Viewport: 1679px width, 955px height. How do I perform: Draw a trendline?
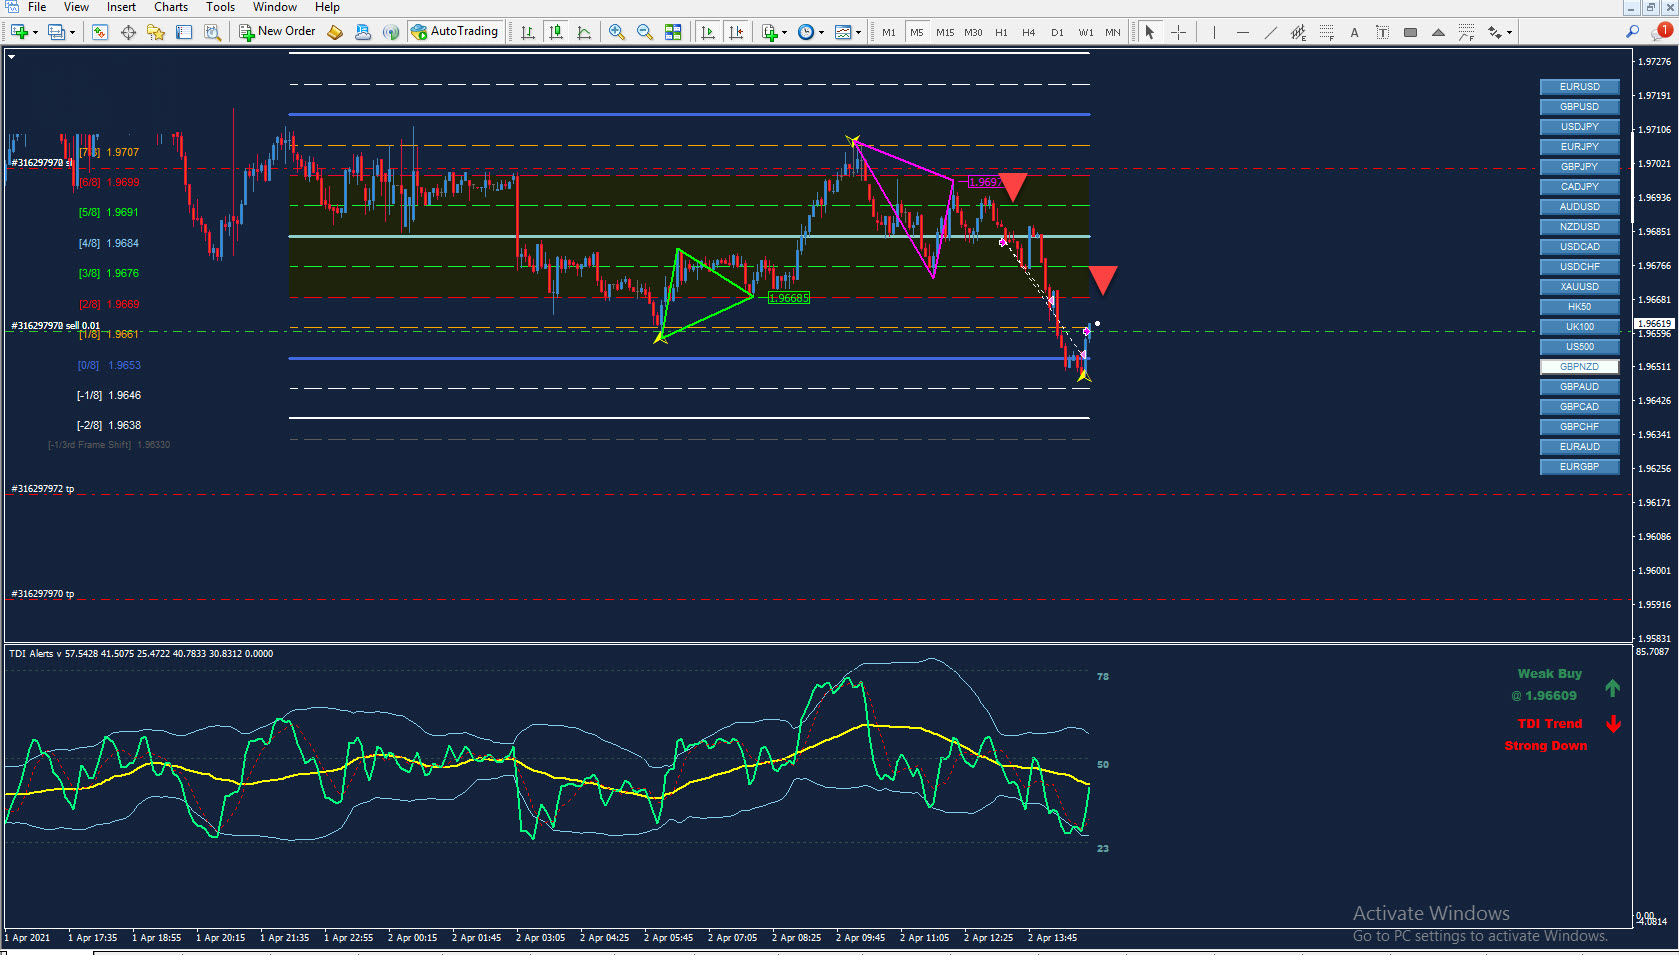click(x=1270, y=32)
